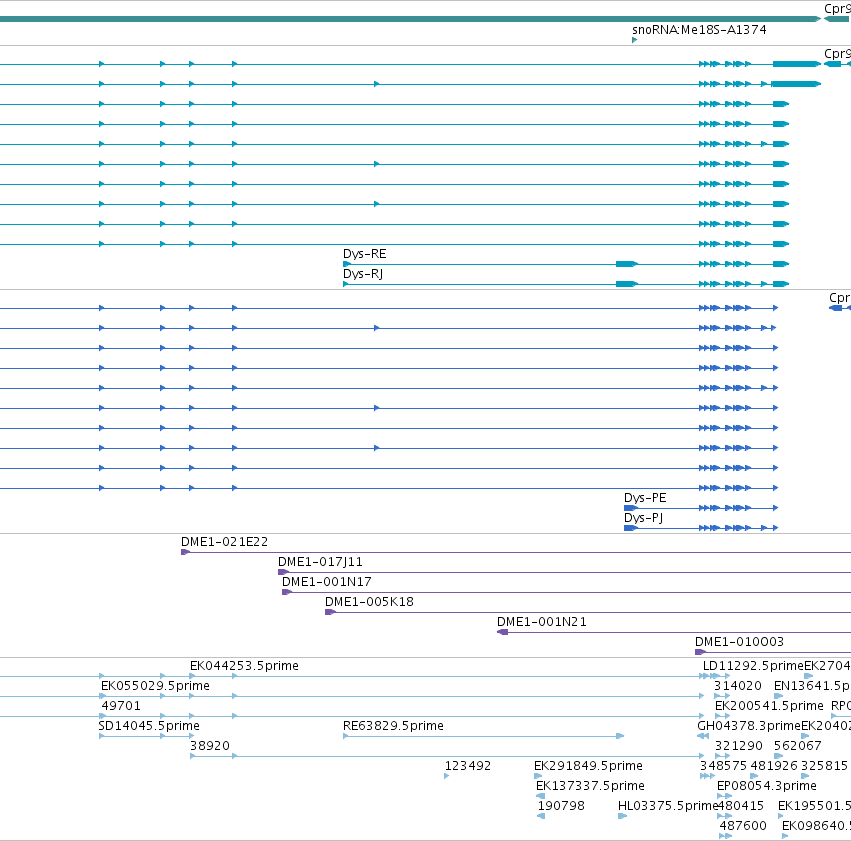Click the 190798 reverse arrow glyph

point(541,816)
